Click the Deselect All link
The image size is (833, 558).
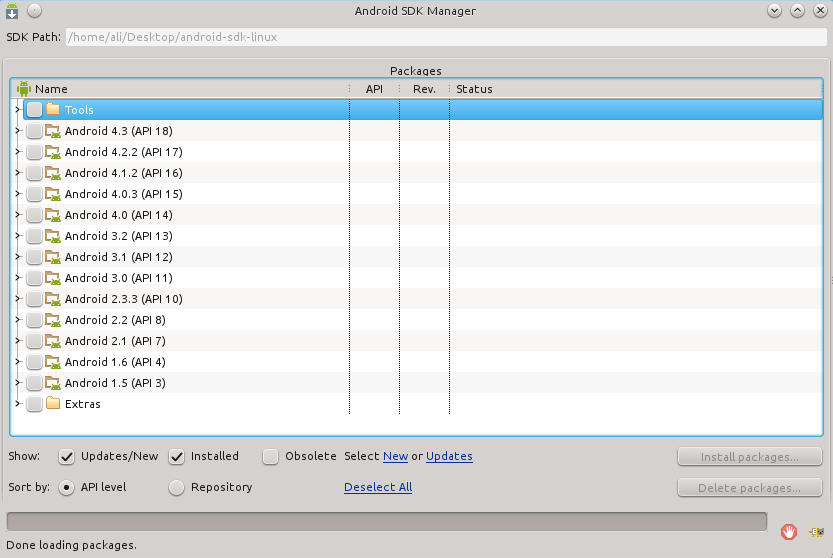click(378, 487)
